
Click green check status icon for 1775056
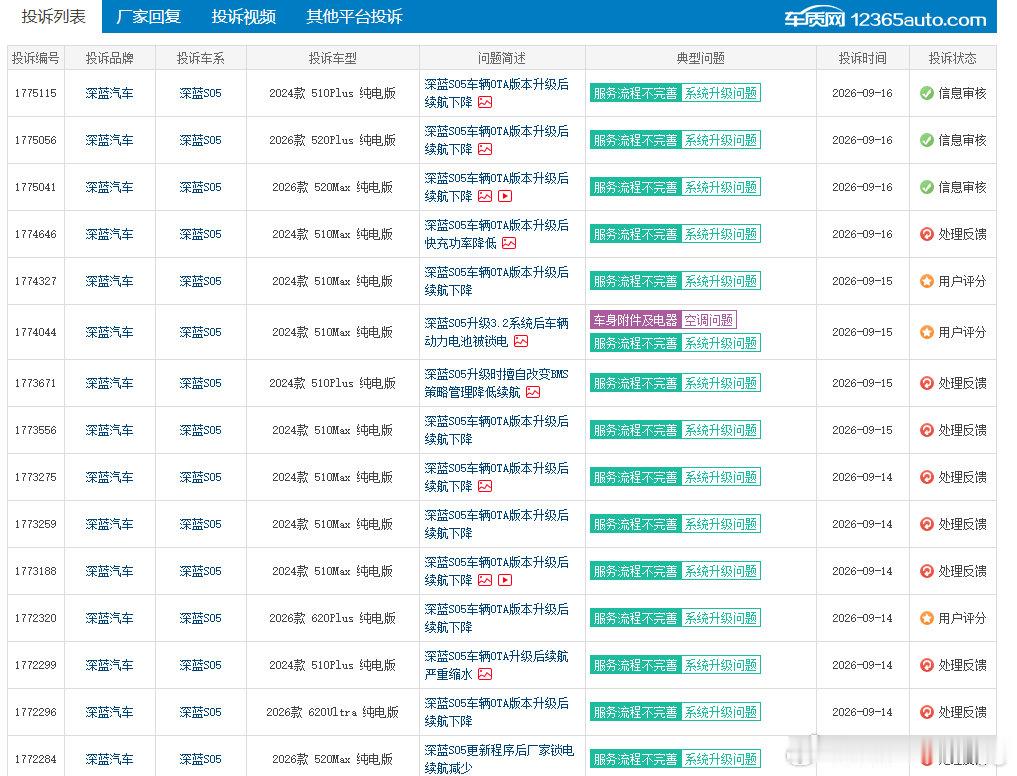pos(927,140)
